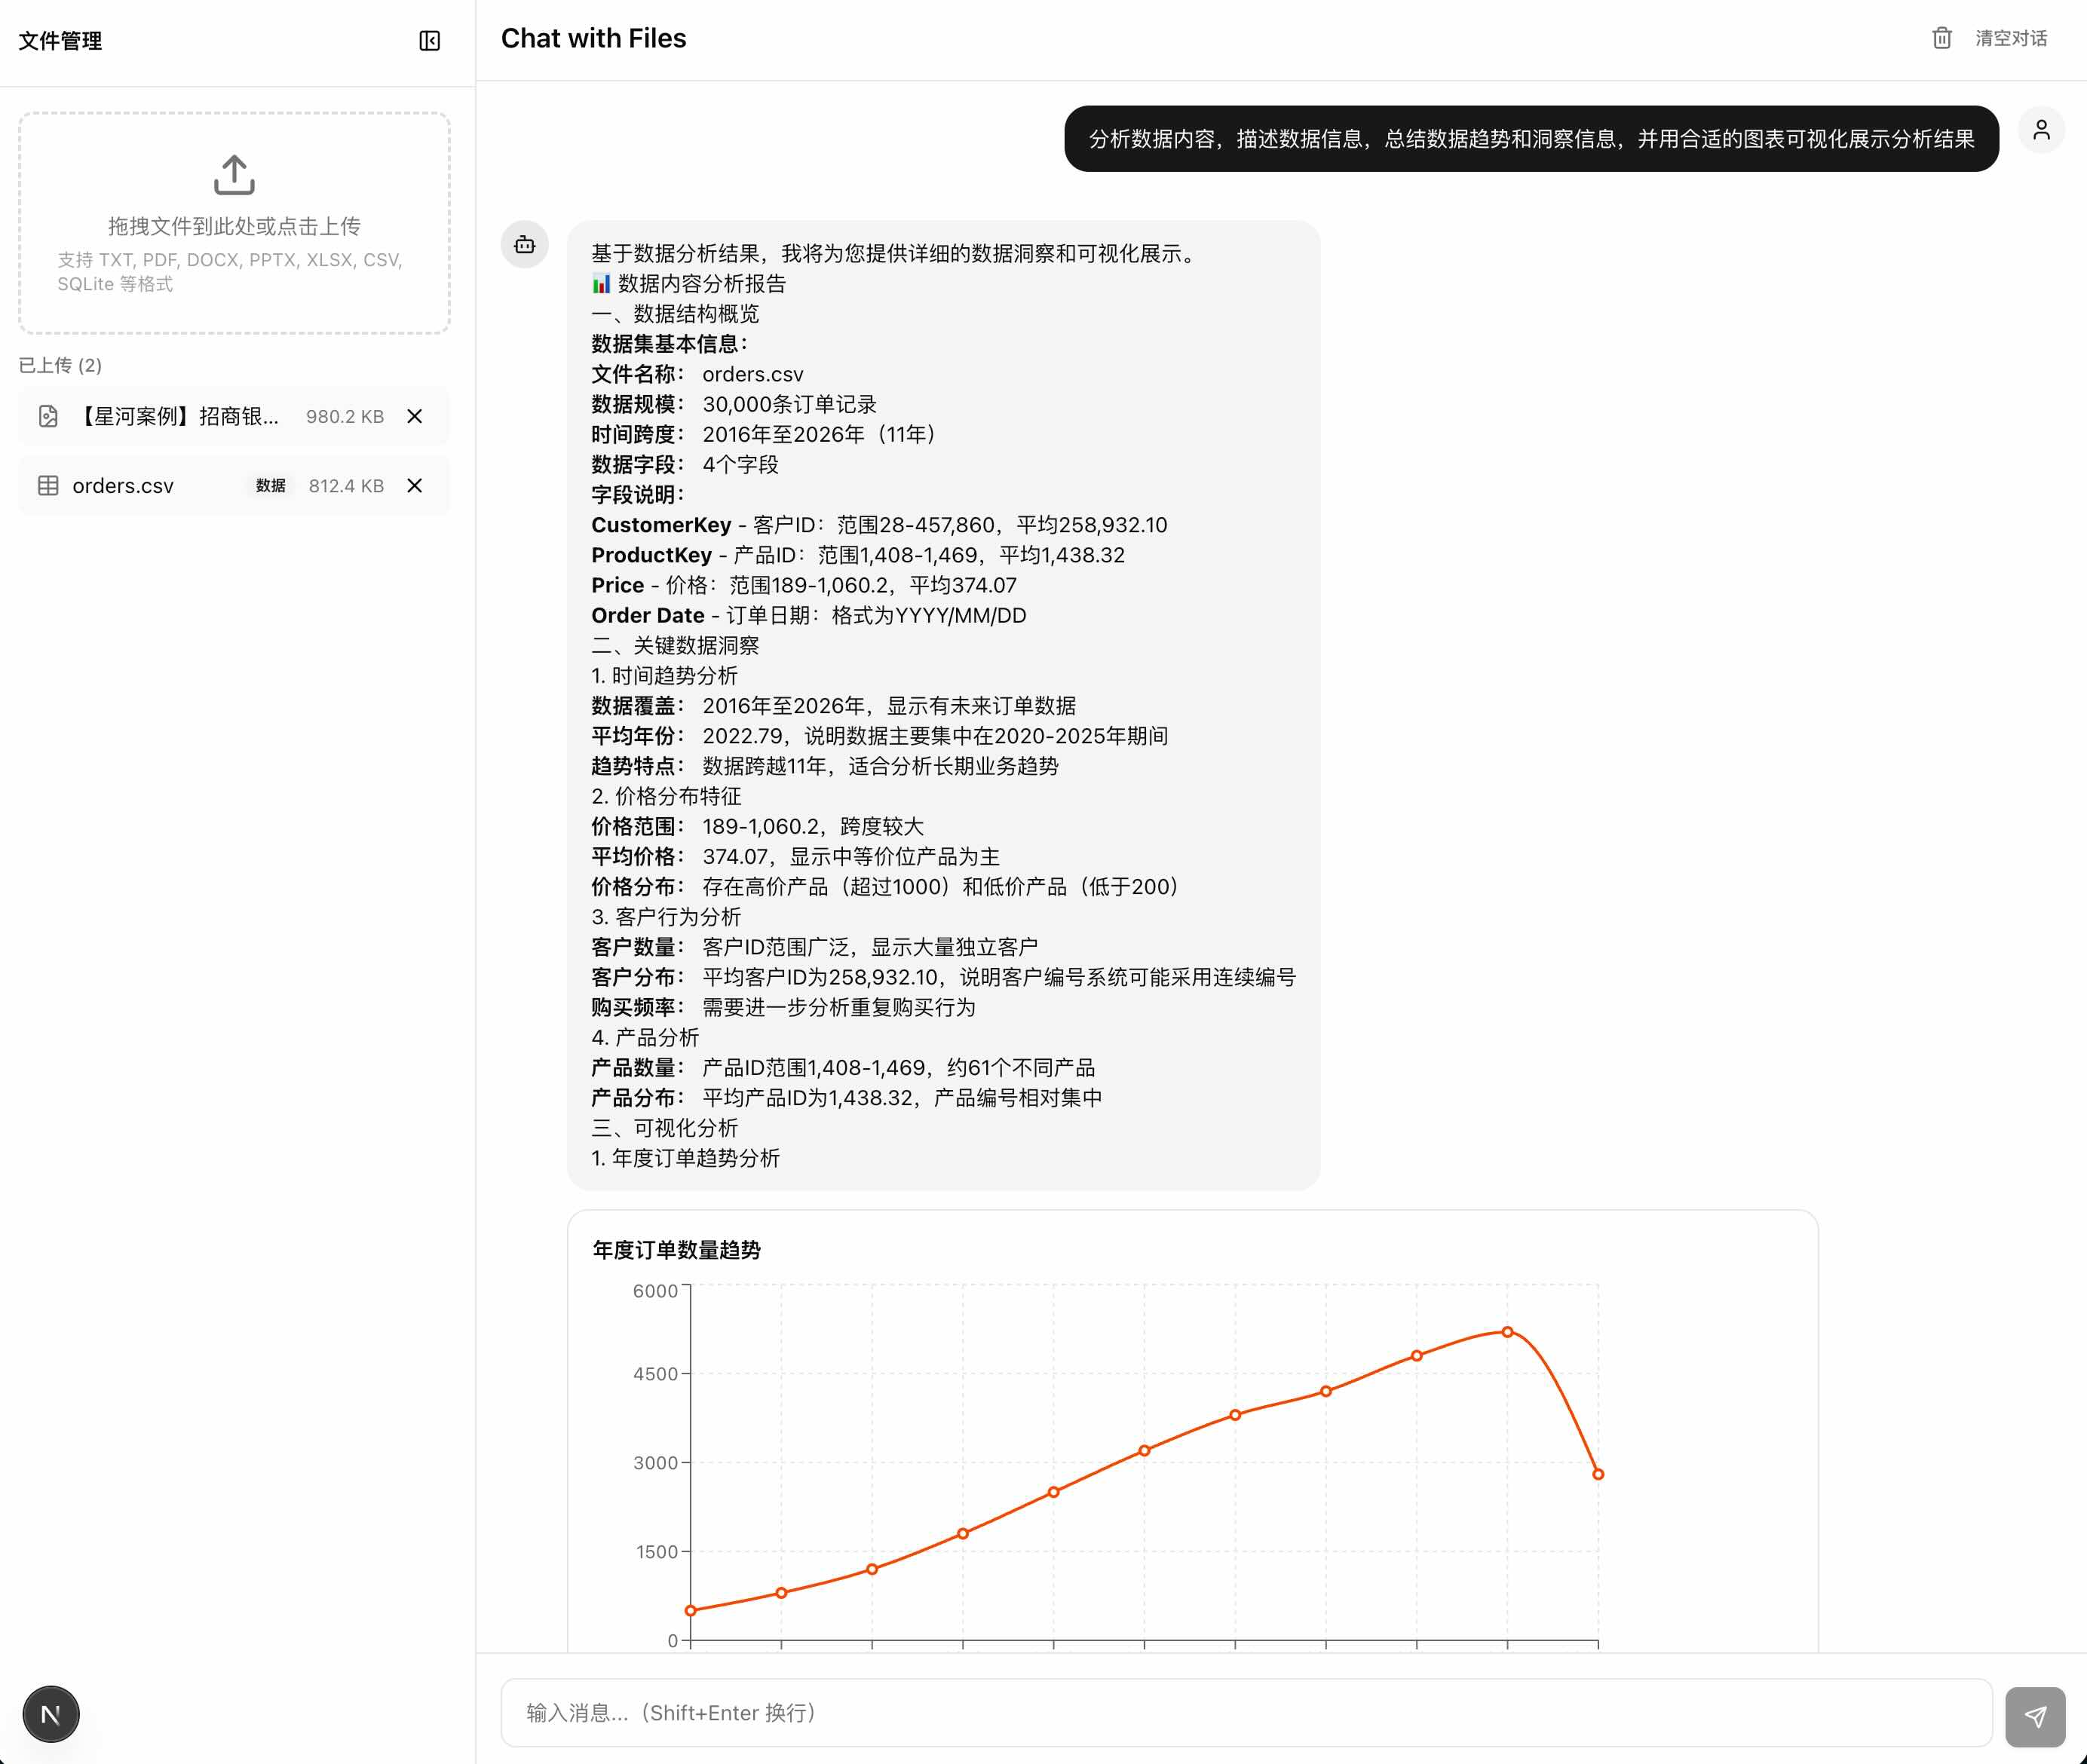
Task: Click the 星河案例 document file icon
Action: tap(48, 417)
